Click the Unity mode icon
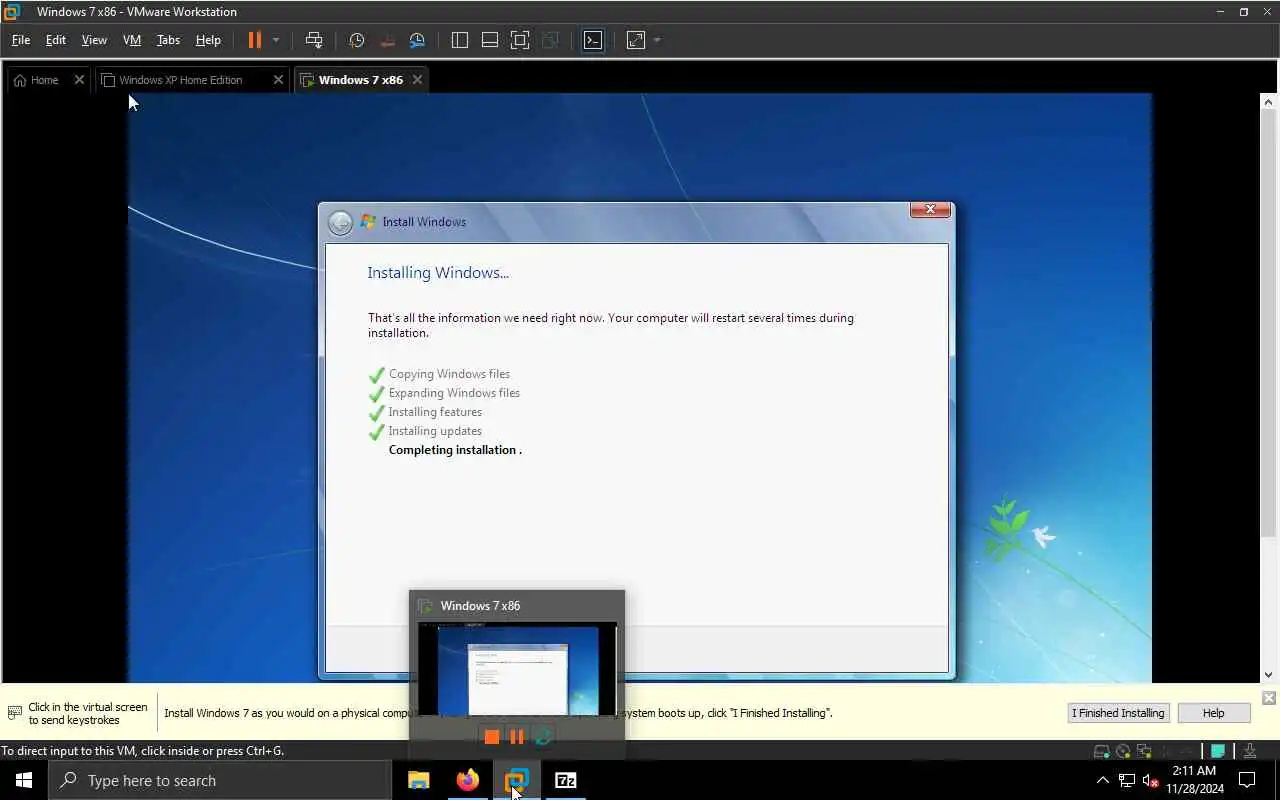This screenshot has height=800, width=1280. coord(550,40)
